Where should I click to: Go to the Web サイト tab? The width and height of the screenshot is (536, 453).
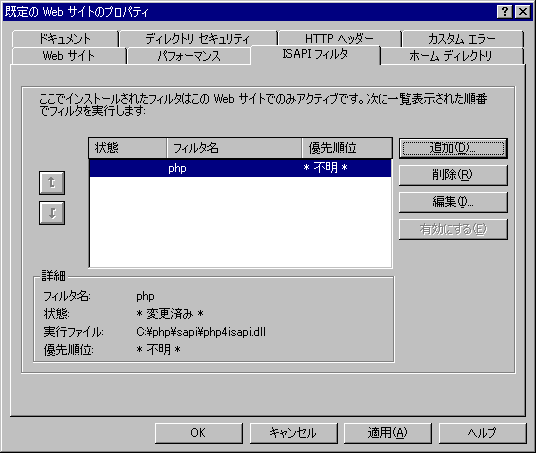click(69, 56)
